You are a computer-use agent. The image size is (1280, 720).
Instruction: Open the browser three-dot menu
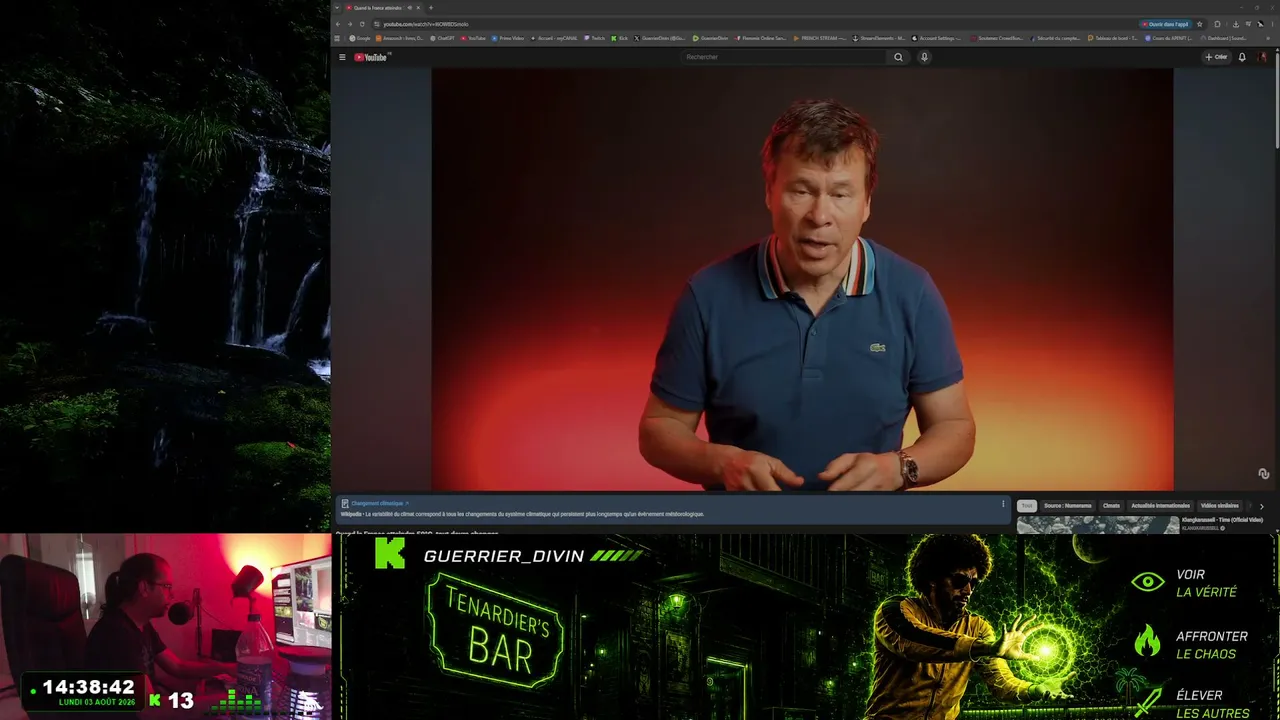point(1270,24)
